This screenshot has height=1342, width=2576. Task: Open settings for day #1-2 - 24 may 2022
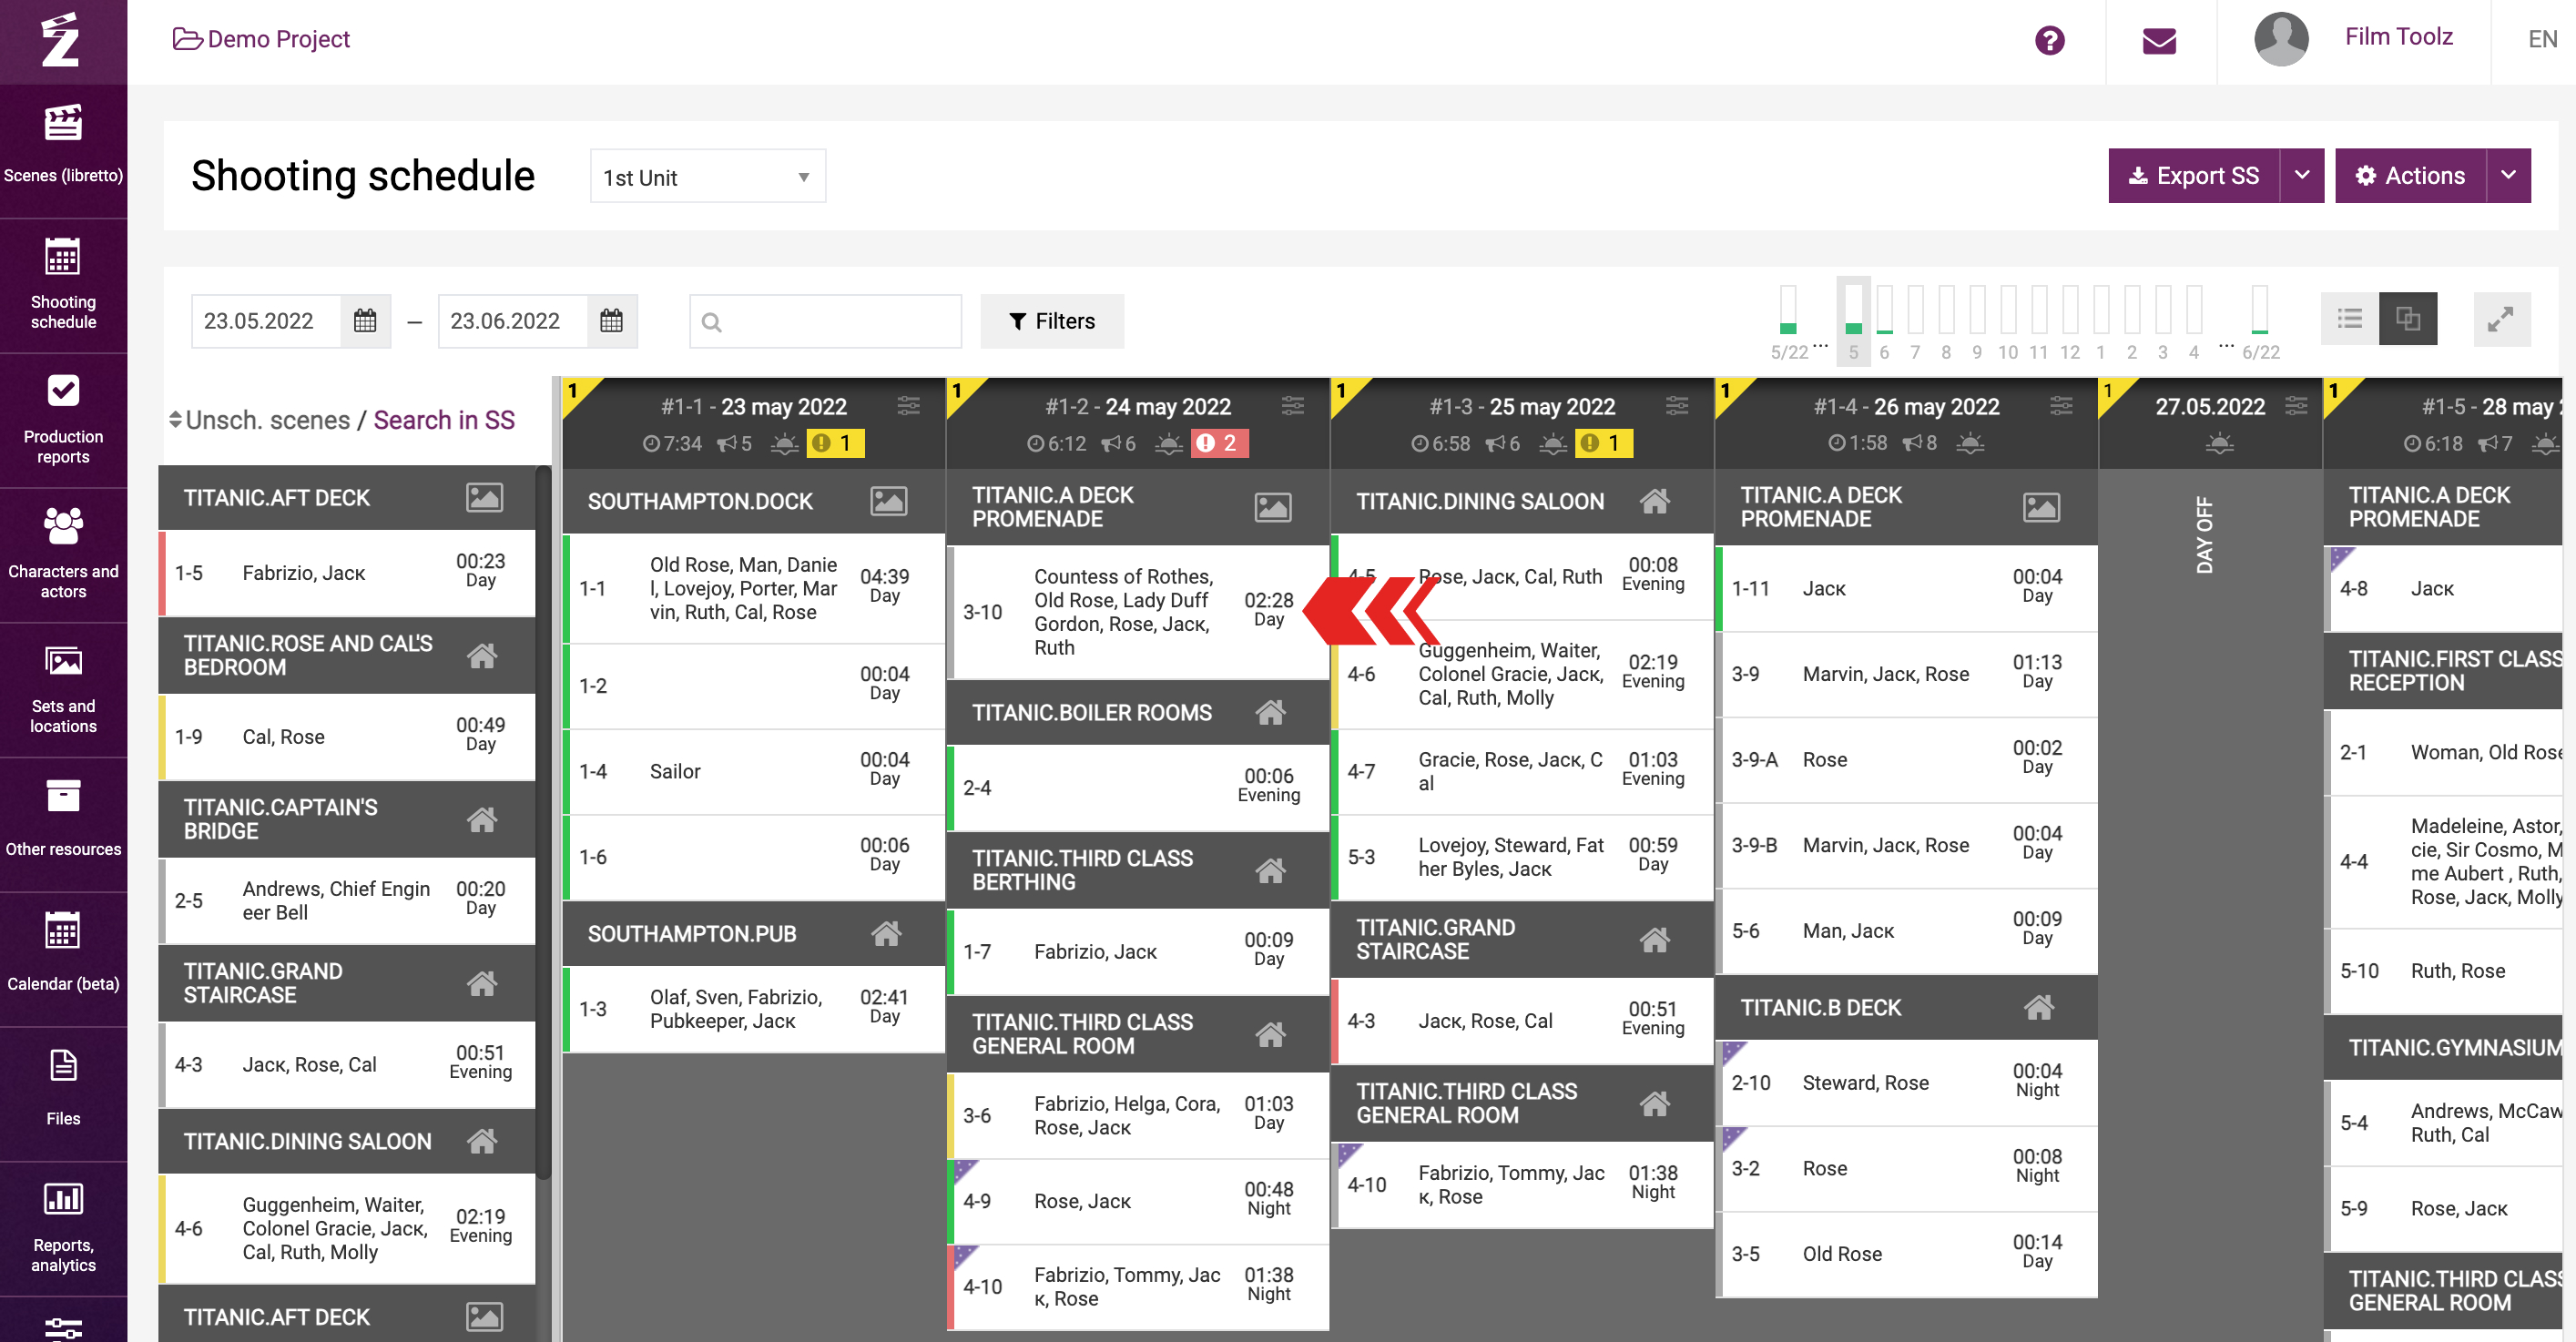coord(1292,406)
